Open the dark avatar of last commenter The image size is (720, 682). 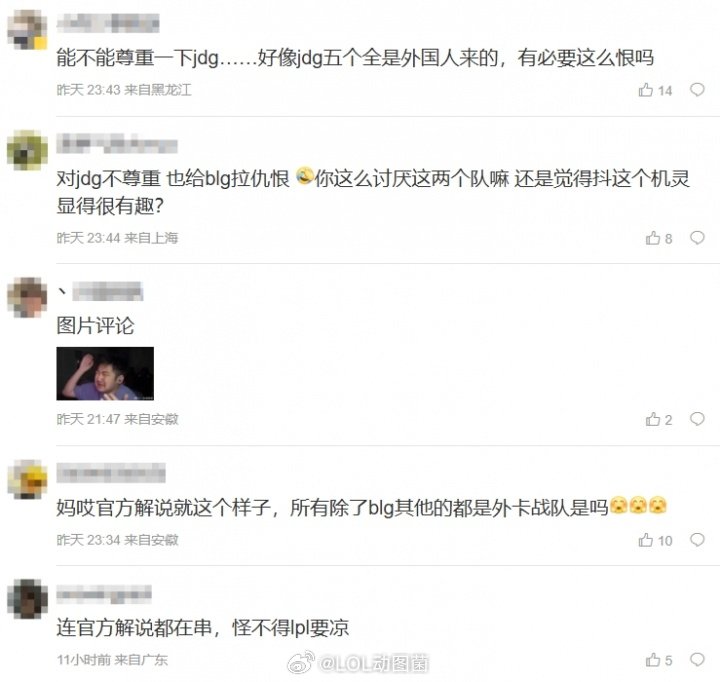[27, 599]
